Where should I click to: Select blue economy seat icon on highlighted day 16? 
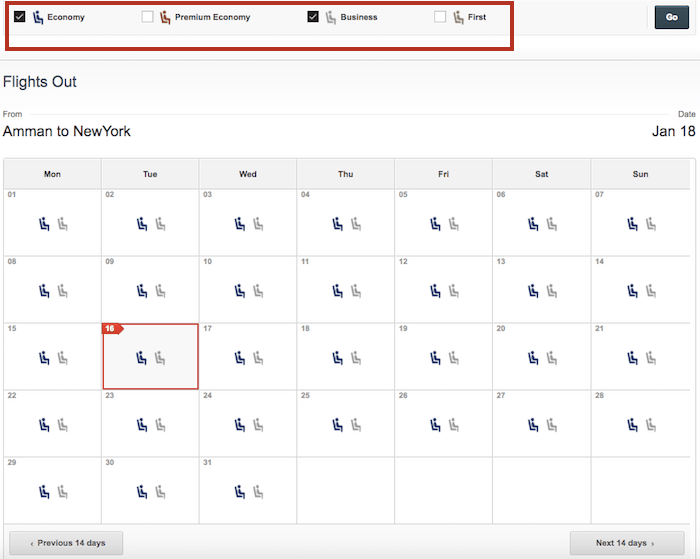pos(141,358)
